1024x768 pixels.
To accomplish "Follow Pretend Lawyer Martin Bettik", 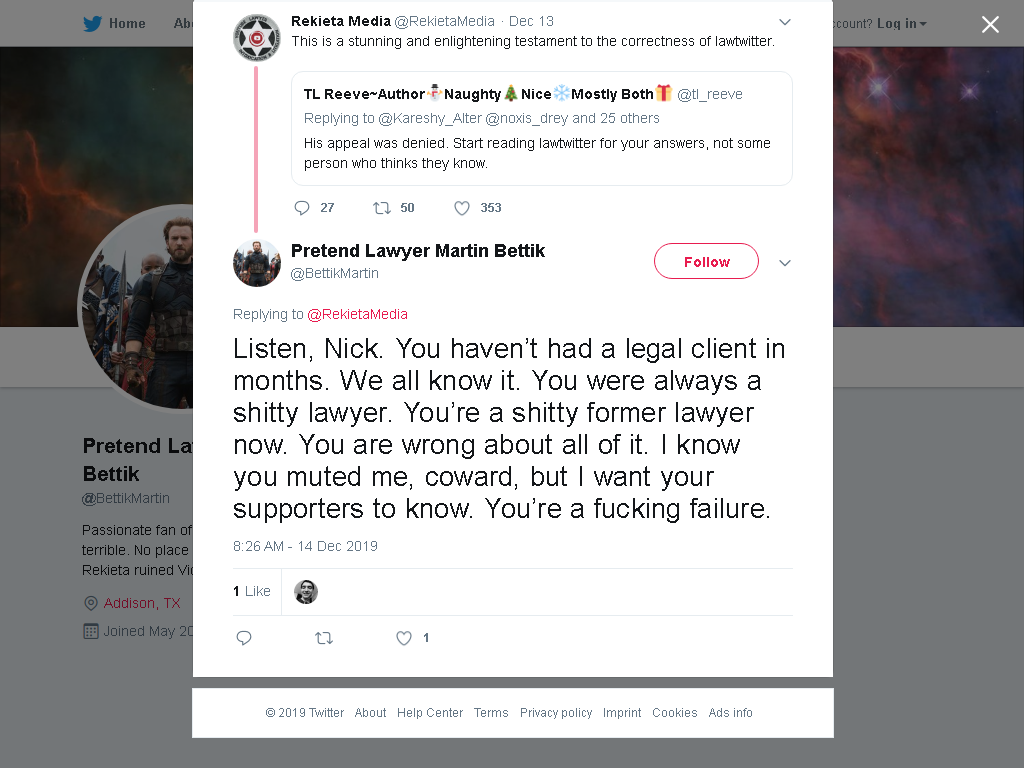I will [x=707, y=261].
